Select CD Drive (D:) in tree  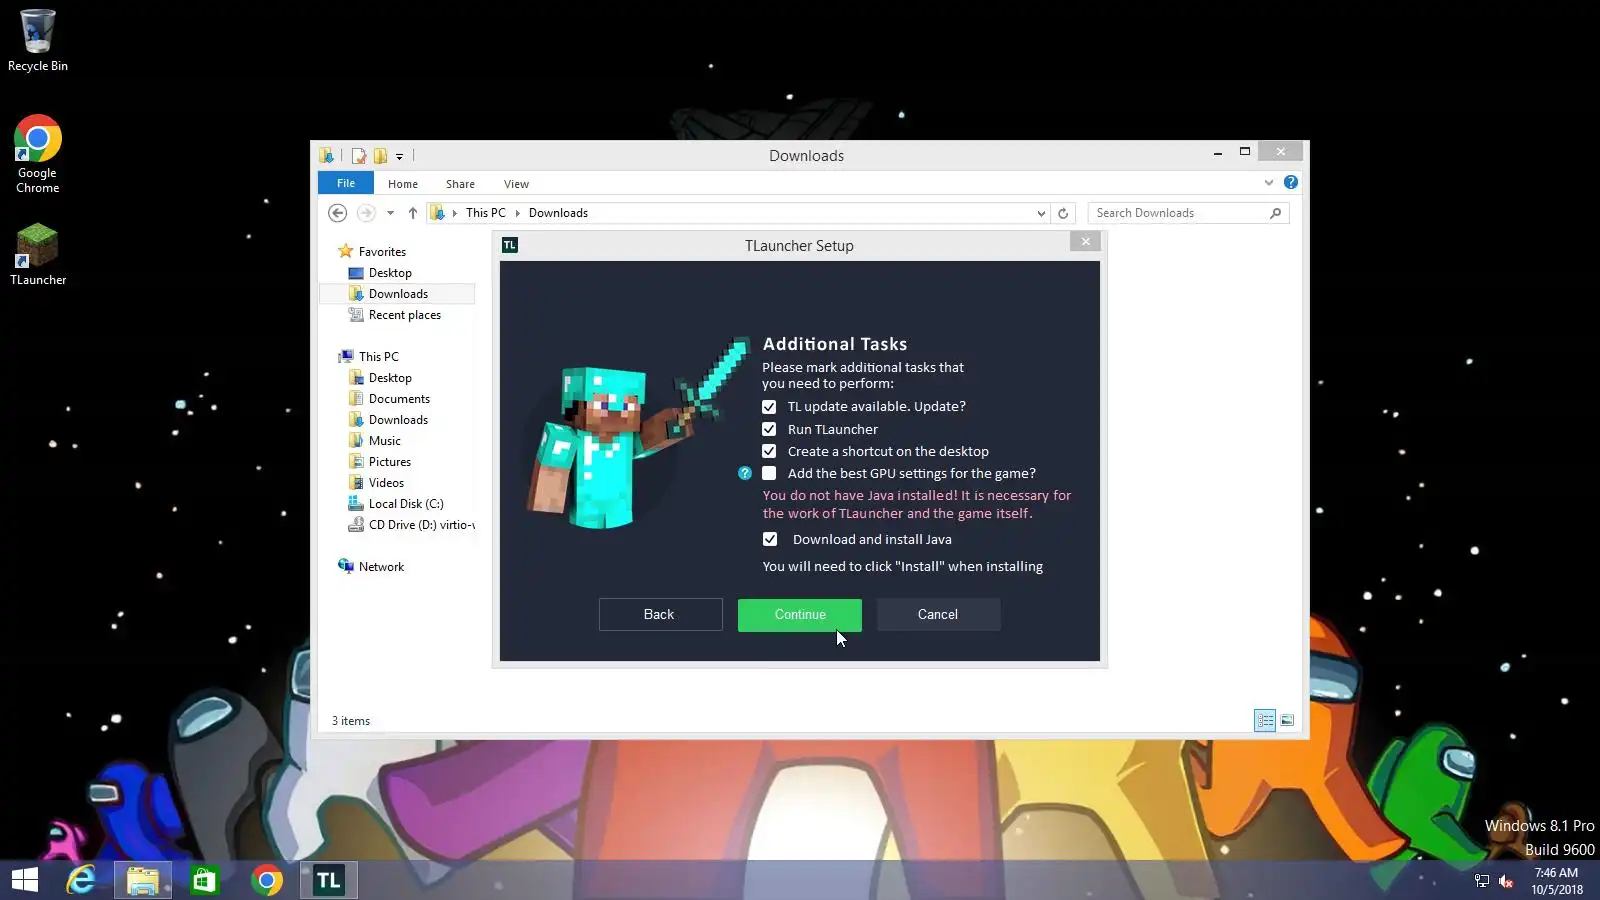coord(411,525)
